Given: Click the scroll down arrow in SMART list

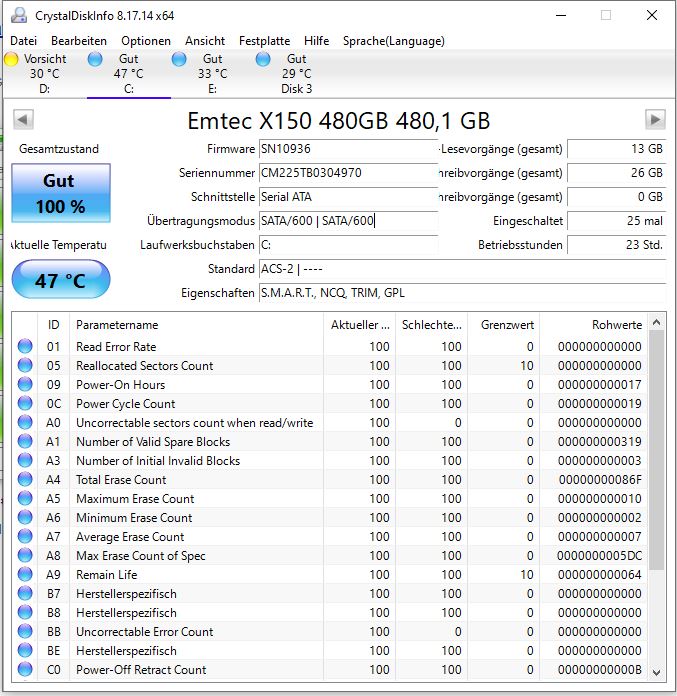Looking at the screenshot, I should (x=657, y=673).
